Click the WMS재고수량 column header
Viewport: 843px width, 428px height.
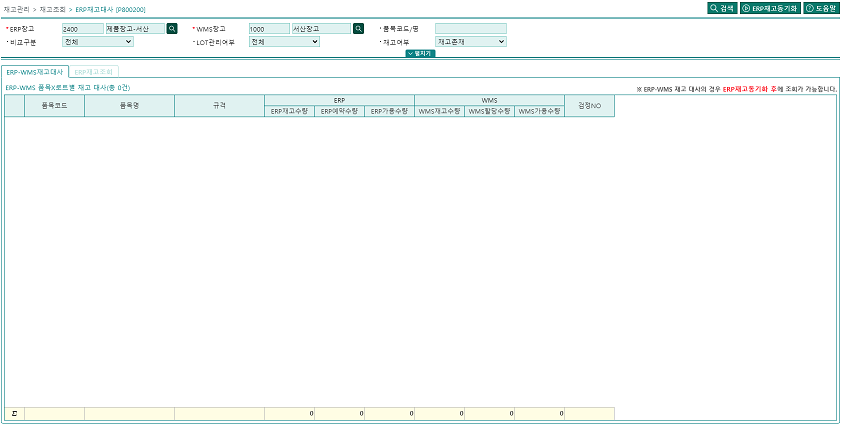(439, 111)
